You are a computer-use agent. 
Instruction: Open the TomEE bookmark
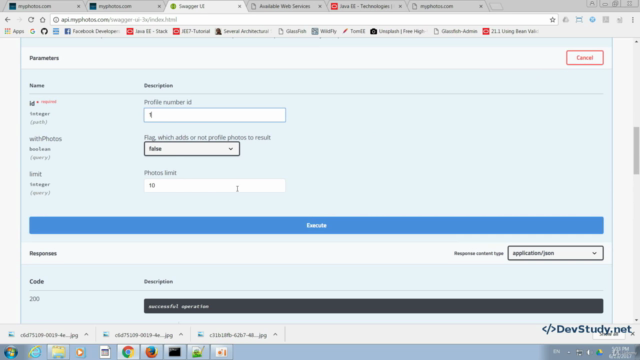(x=353, y=31)
